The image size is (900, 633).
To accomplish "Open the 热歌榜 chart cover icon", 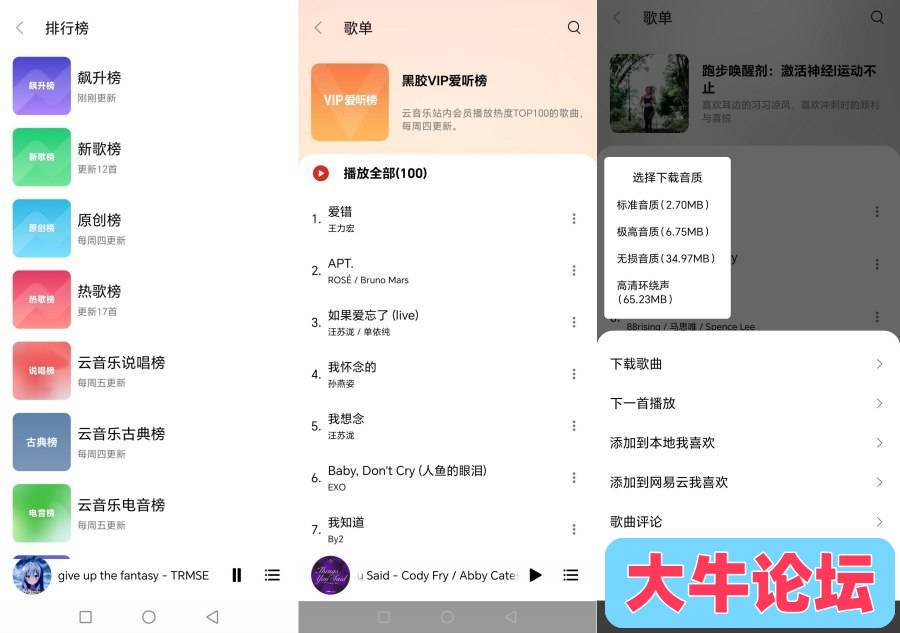I will (x=42, y=299).
